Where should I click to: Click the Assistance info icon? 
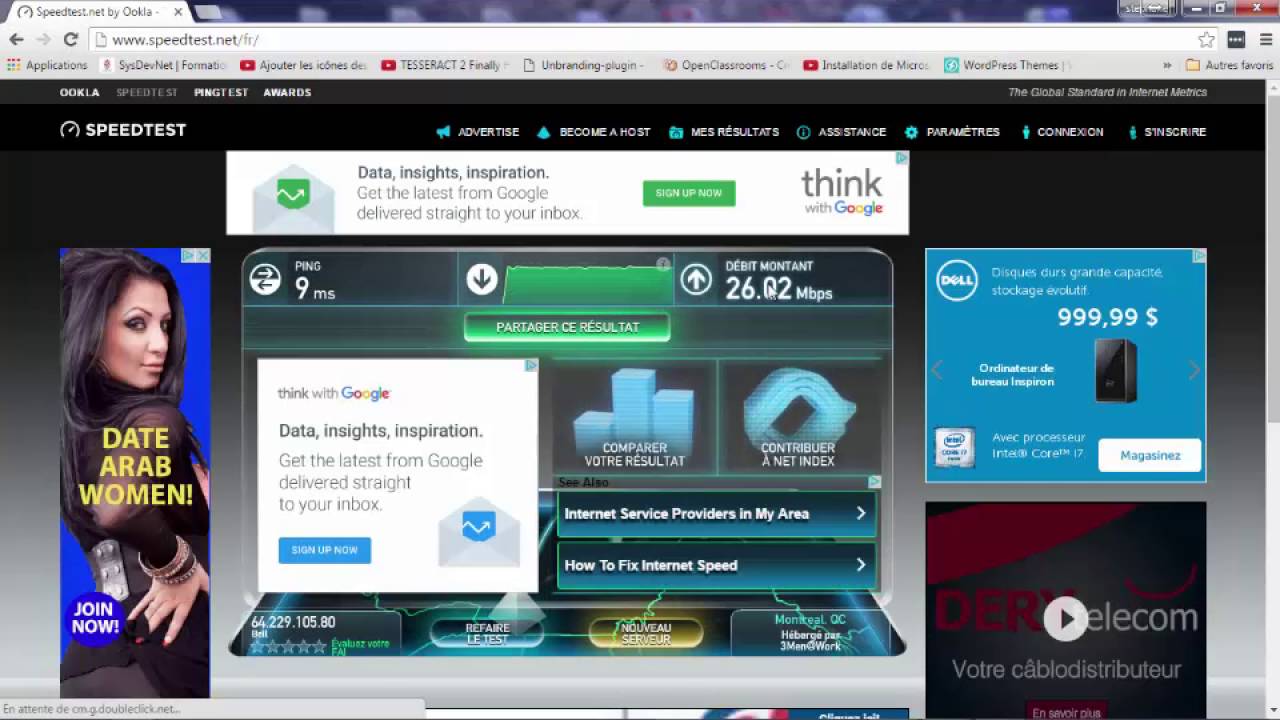point(803,132)
